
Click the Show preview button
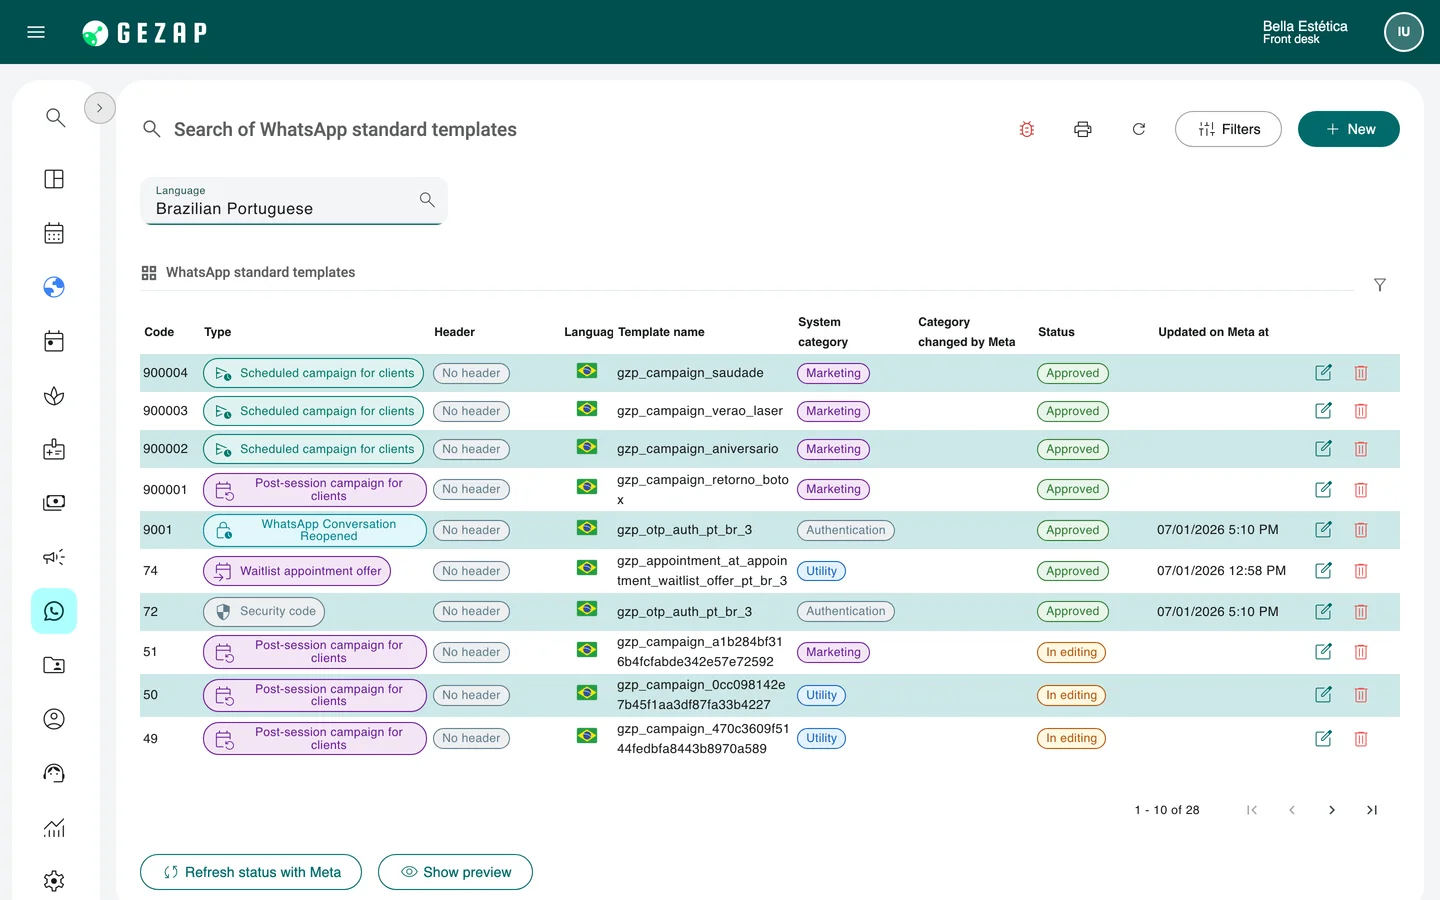455,872
